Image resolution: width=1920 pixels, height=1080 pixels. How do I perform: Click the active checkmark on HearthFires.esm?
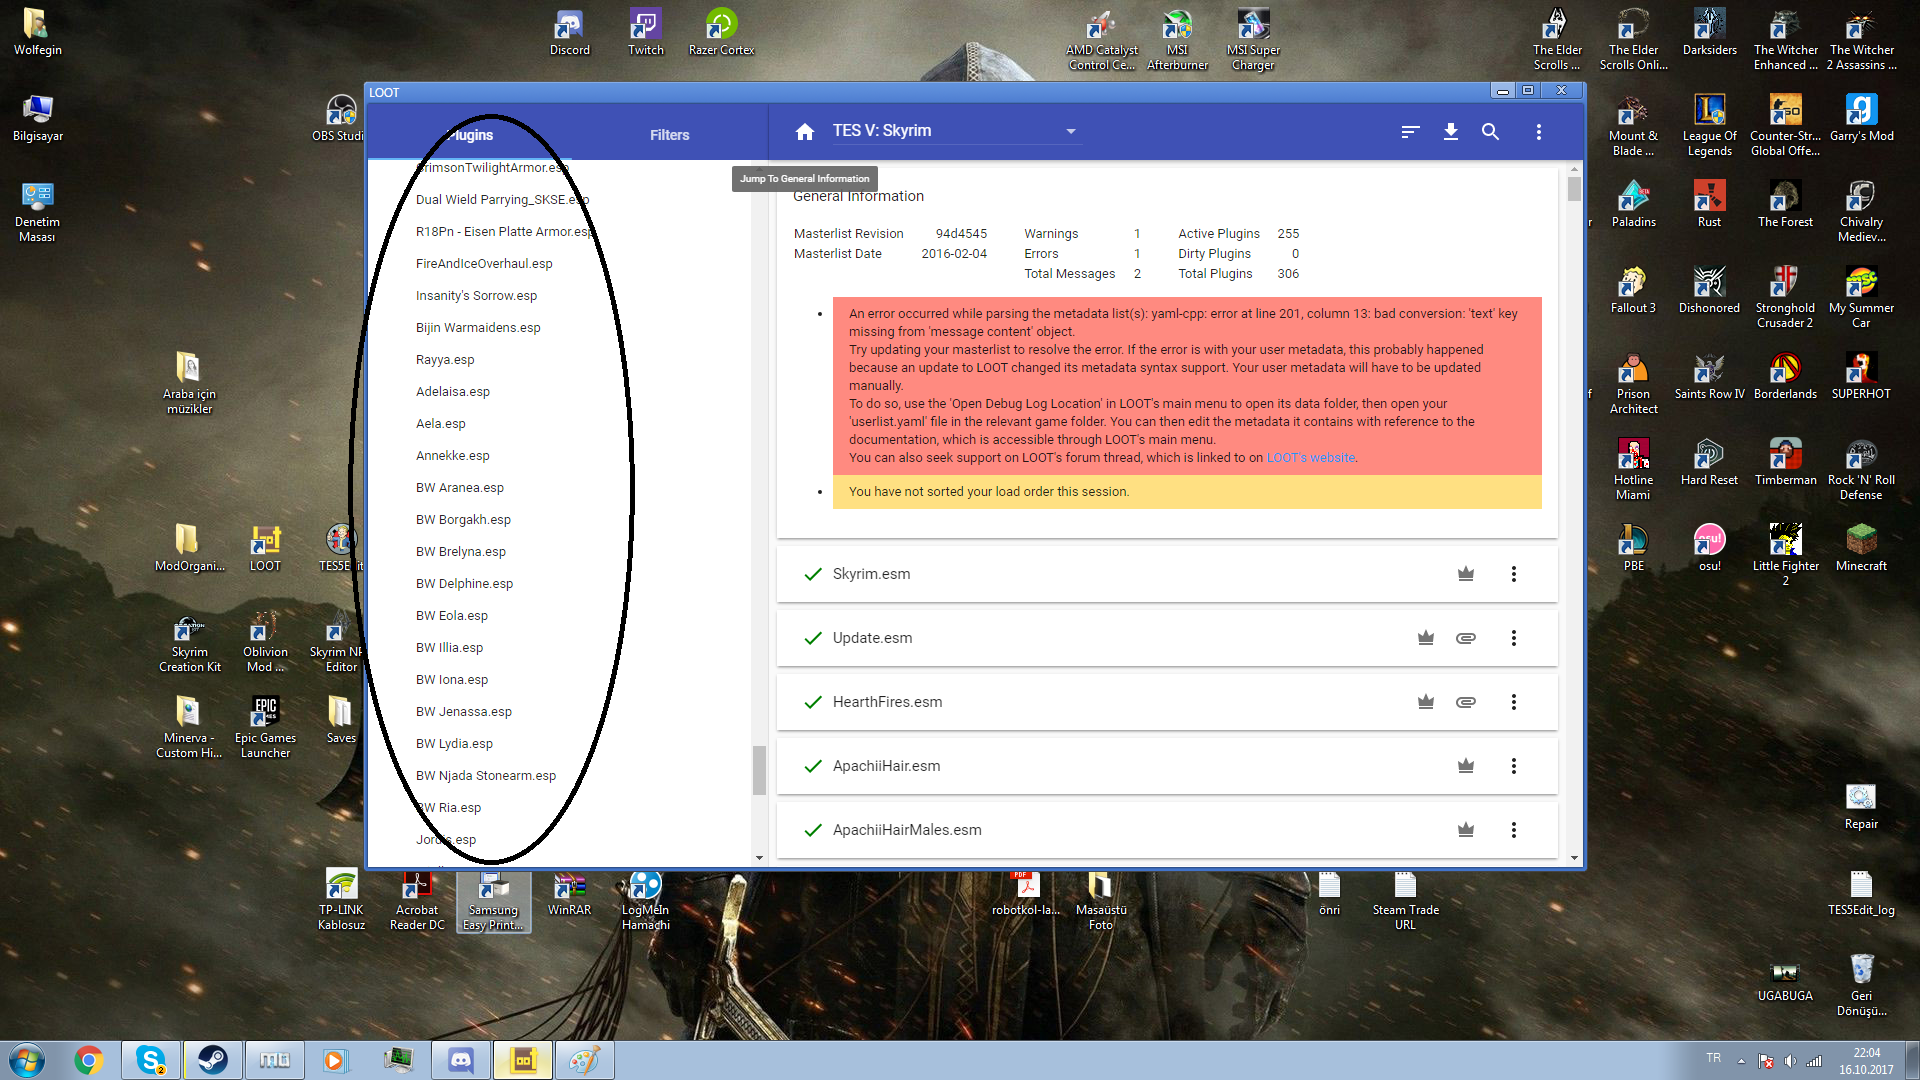click(813, 702)
